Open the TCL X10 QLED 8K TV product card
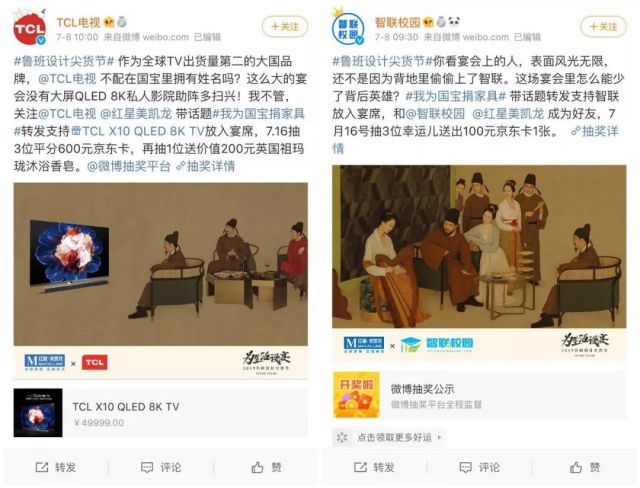Screen dimensions: 640x488 pos(160,413)
